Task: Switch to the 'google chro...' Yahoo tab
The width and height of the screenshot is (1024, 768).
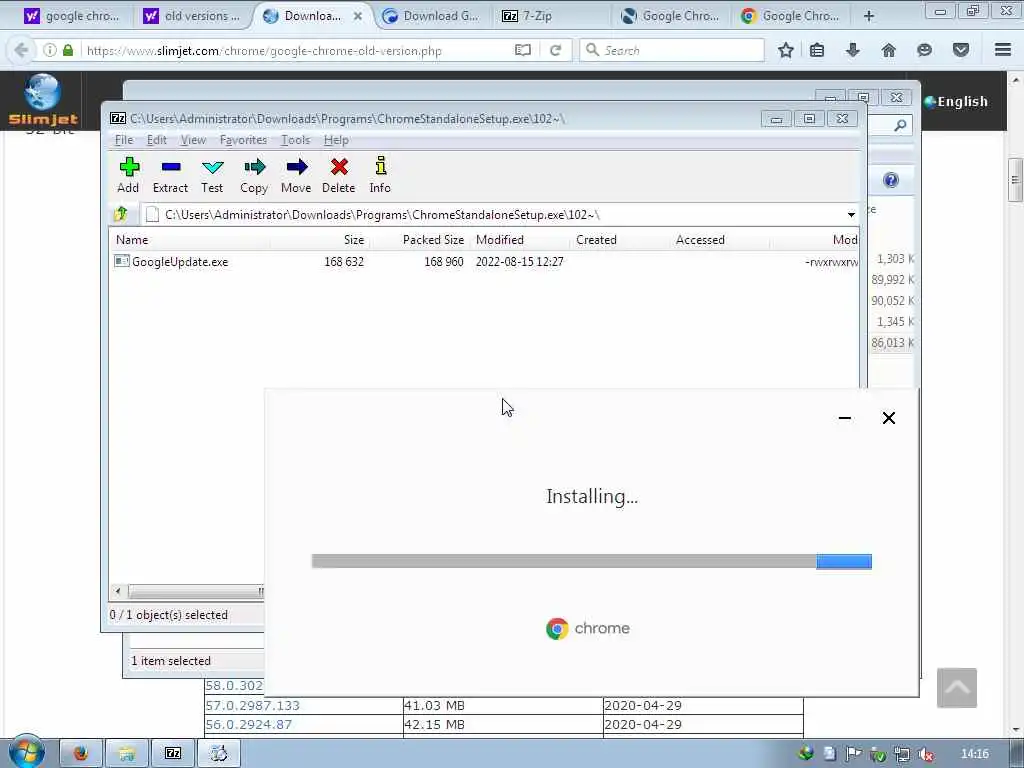Action: (x=72, y=16)
